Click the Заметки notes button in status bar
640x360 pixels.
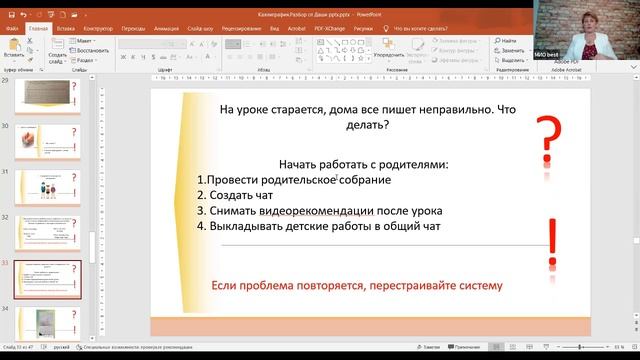coord(429,347)
